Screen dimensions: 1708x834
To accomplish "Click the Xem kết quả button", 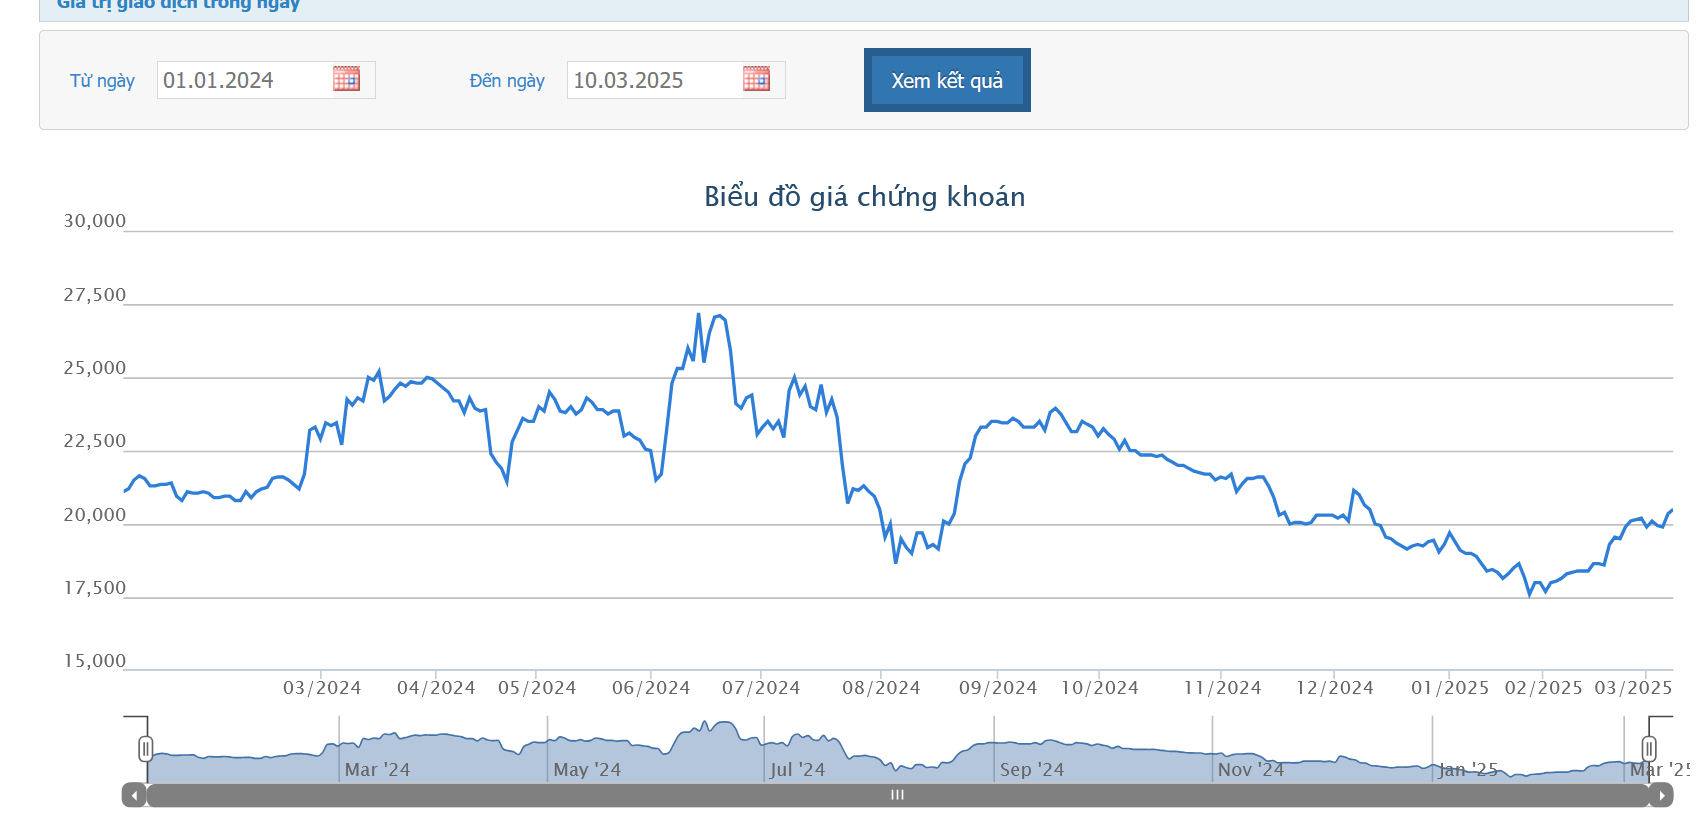I will click(947, 80).
